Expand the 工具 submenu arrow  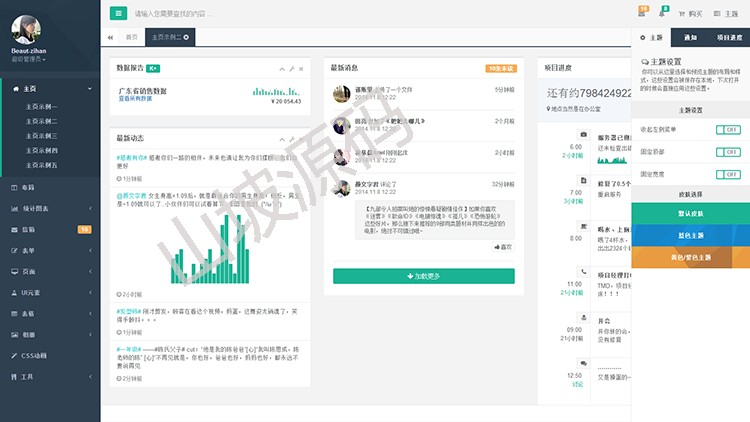(90, 377)
